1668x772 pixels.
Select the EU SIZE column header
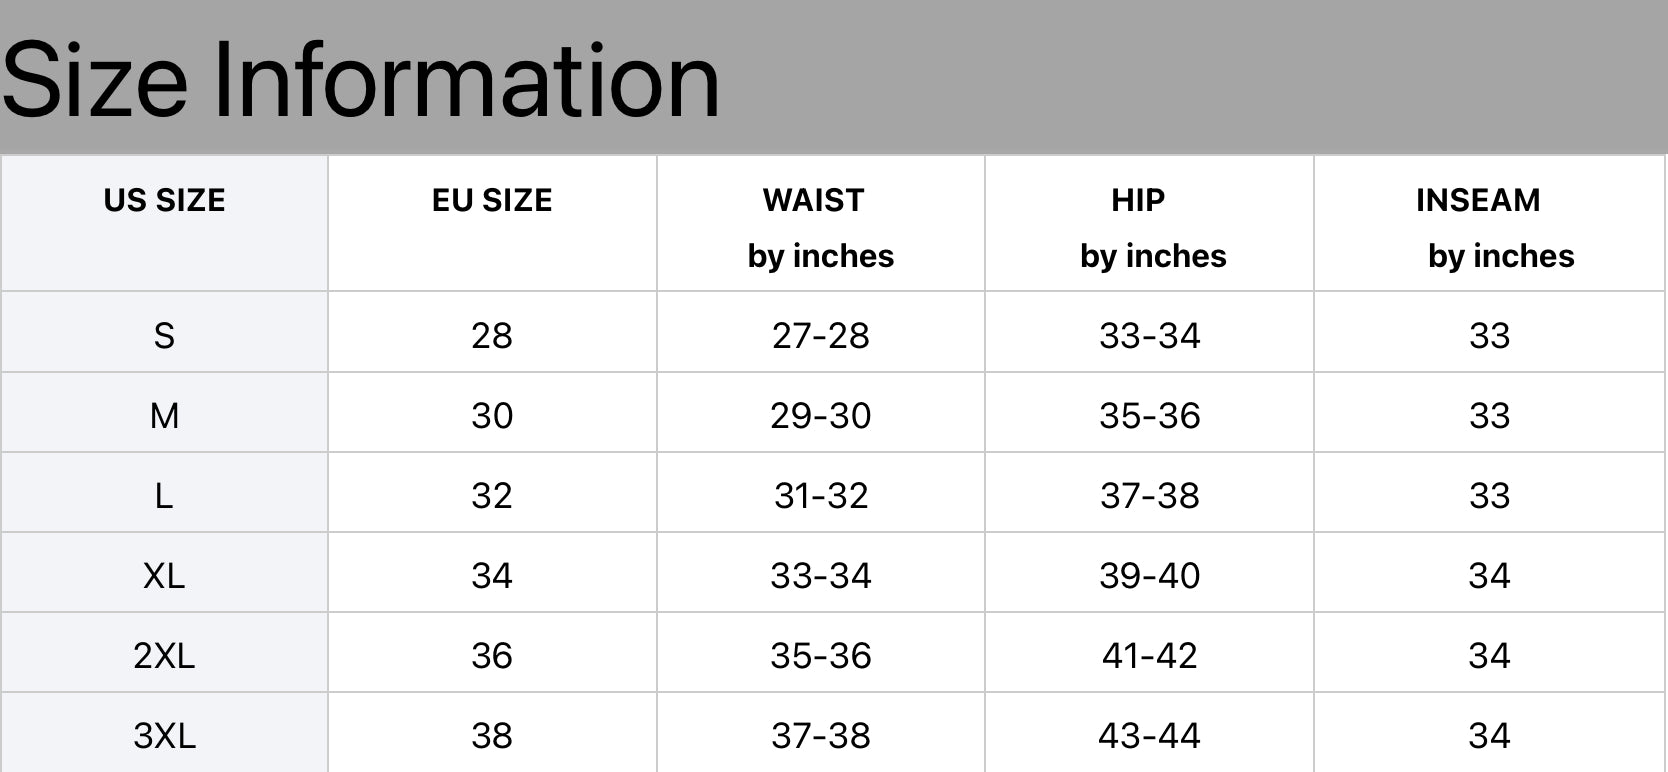click(492, 200)
